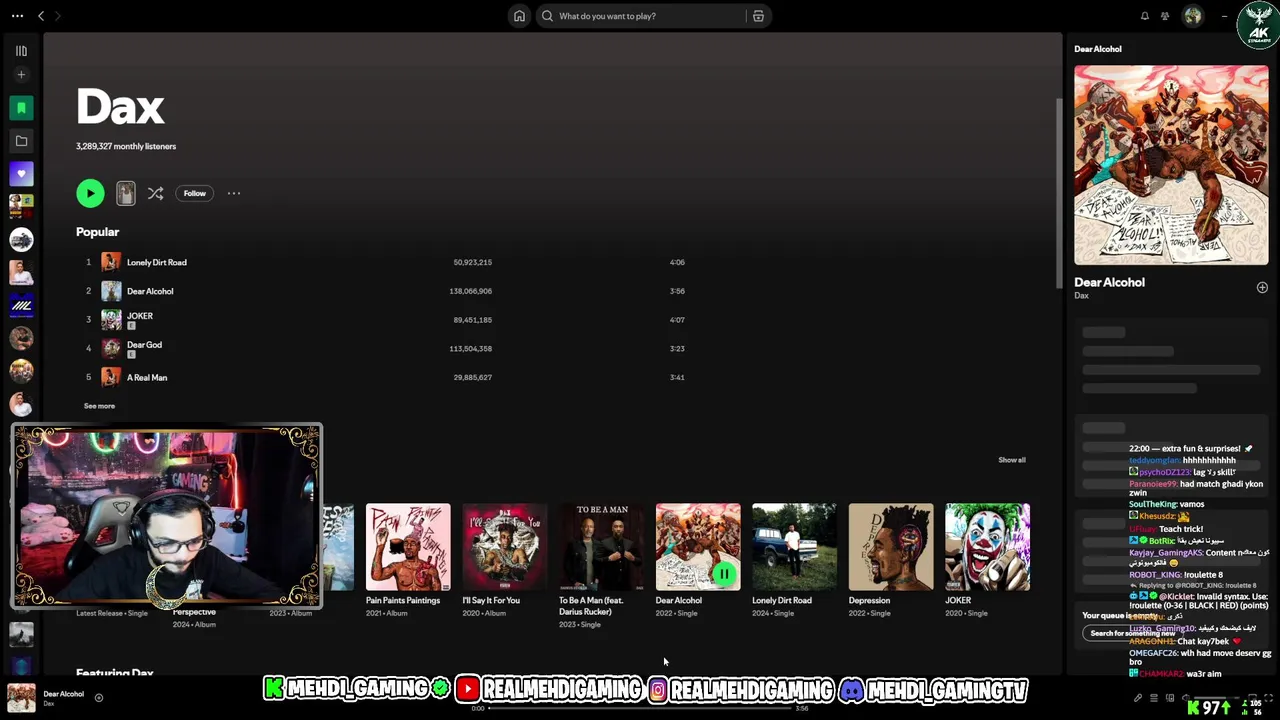Open Your Episodes green bookmark
1280x720 pixels.
click(21, 108)
